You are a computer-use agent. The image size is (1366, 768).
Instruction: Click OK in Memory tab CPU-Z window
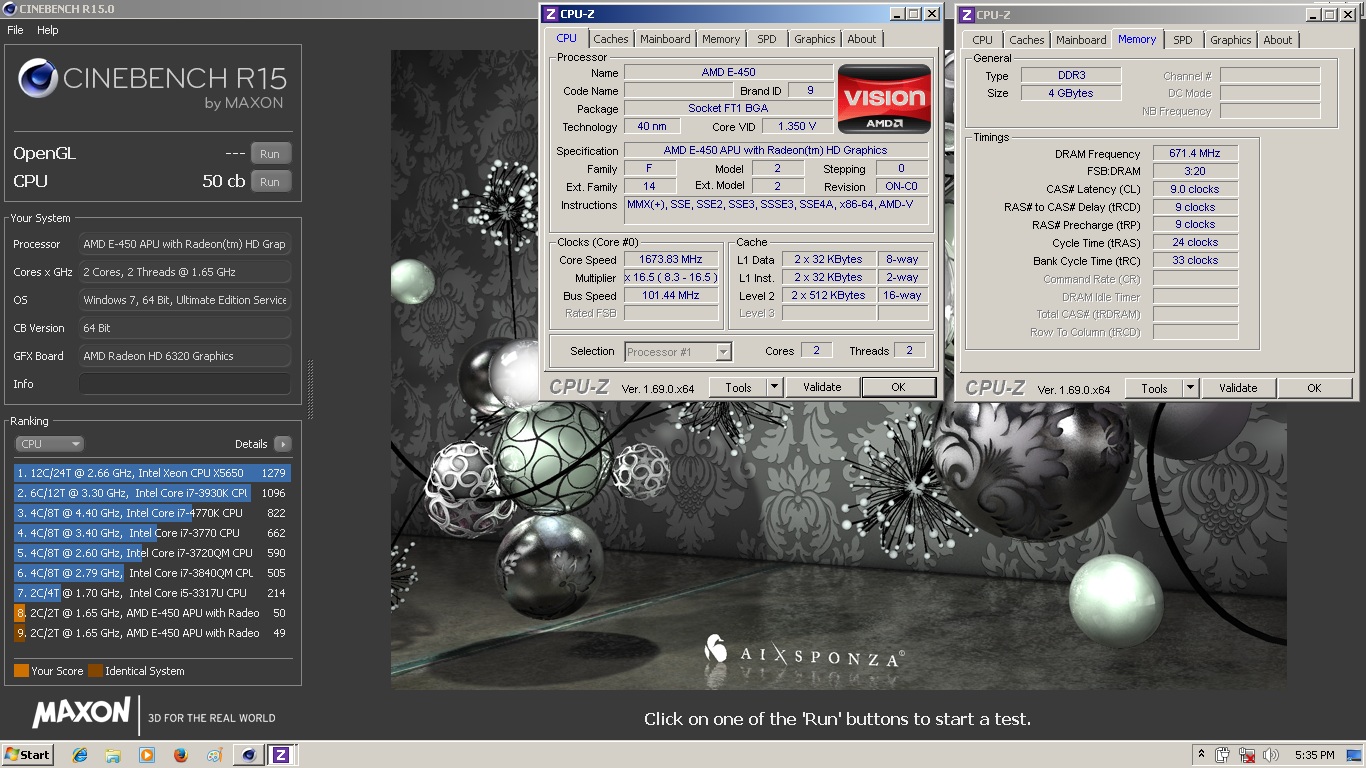(1314, 388)
